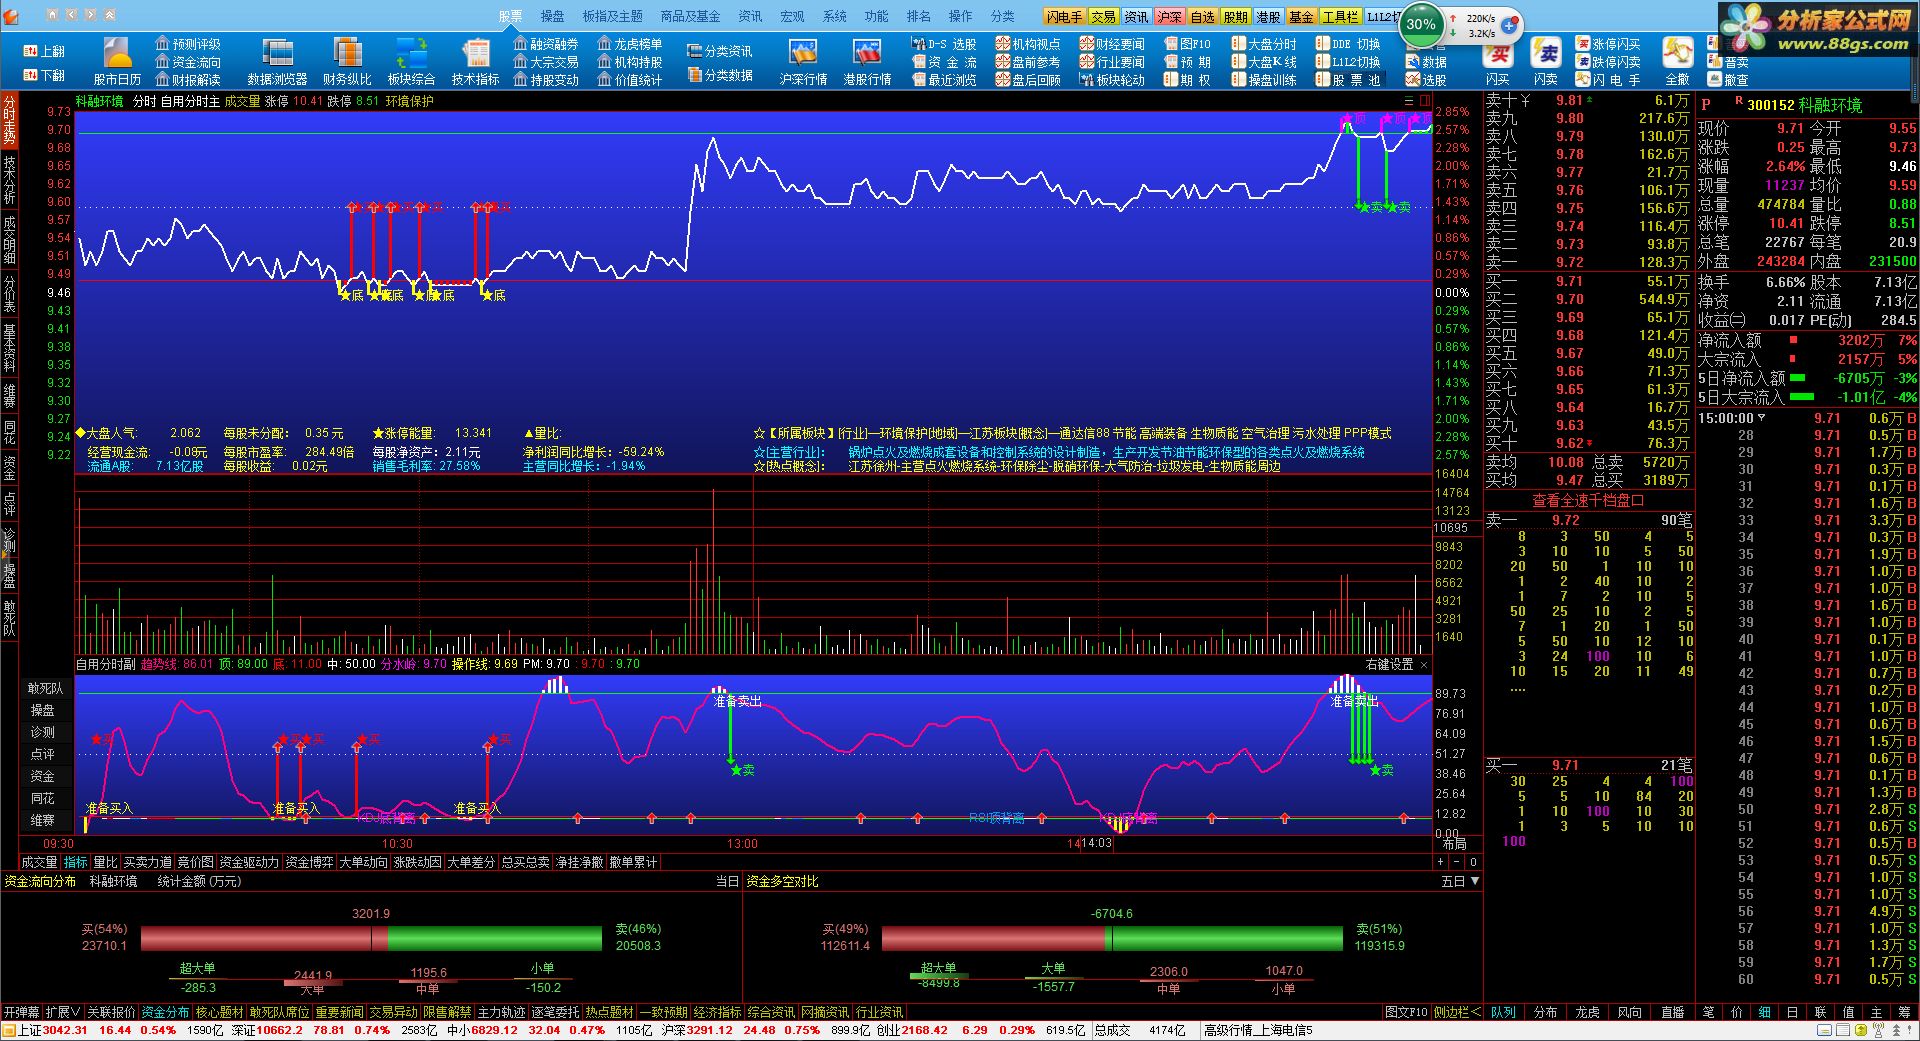Click 涨停闪买 limit-up flash buy

[x=1608, y=44]
